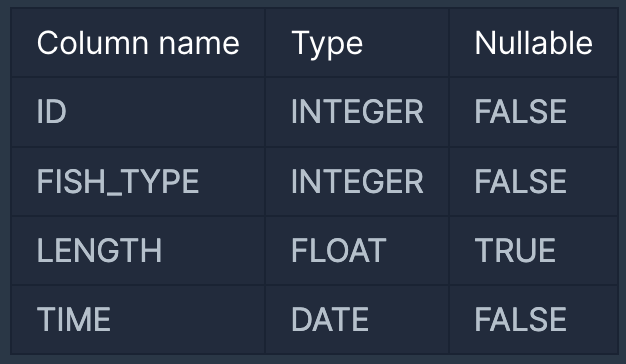The height and width of the screenshot is (364, 626).
Task: Select the ID column name cell
Action: point(138,112)
